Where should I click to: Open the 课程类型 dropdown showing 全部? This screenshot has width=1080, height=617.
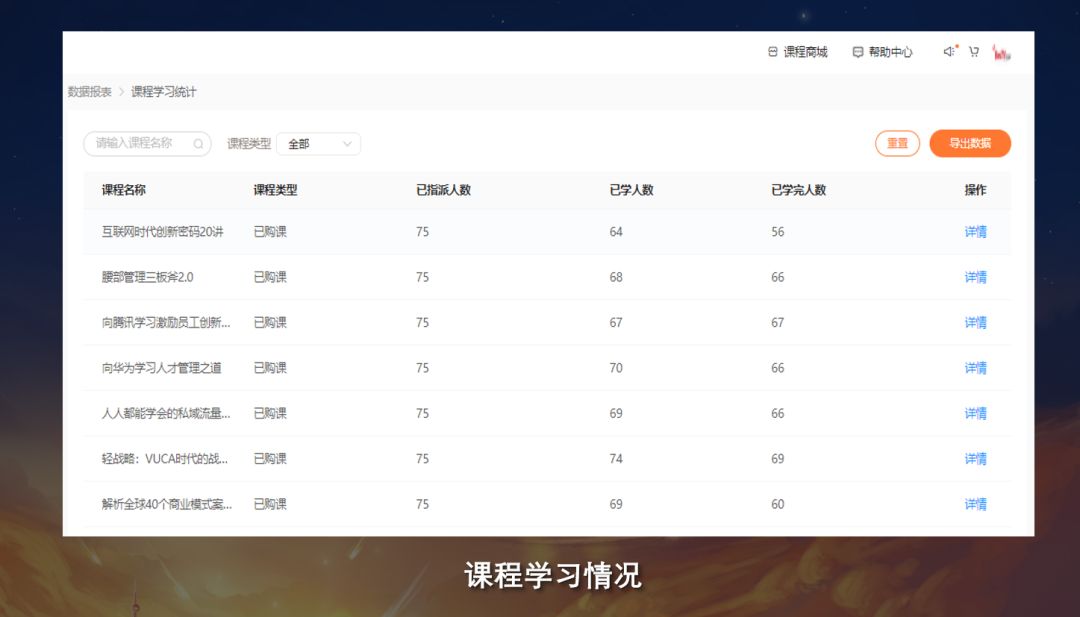click(317, 144)
